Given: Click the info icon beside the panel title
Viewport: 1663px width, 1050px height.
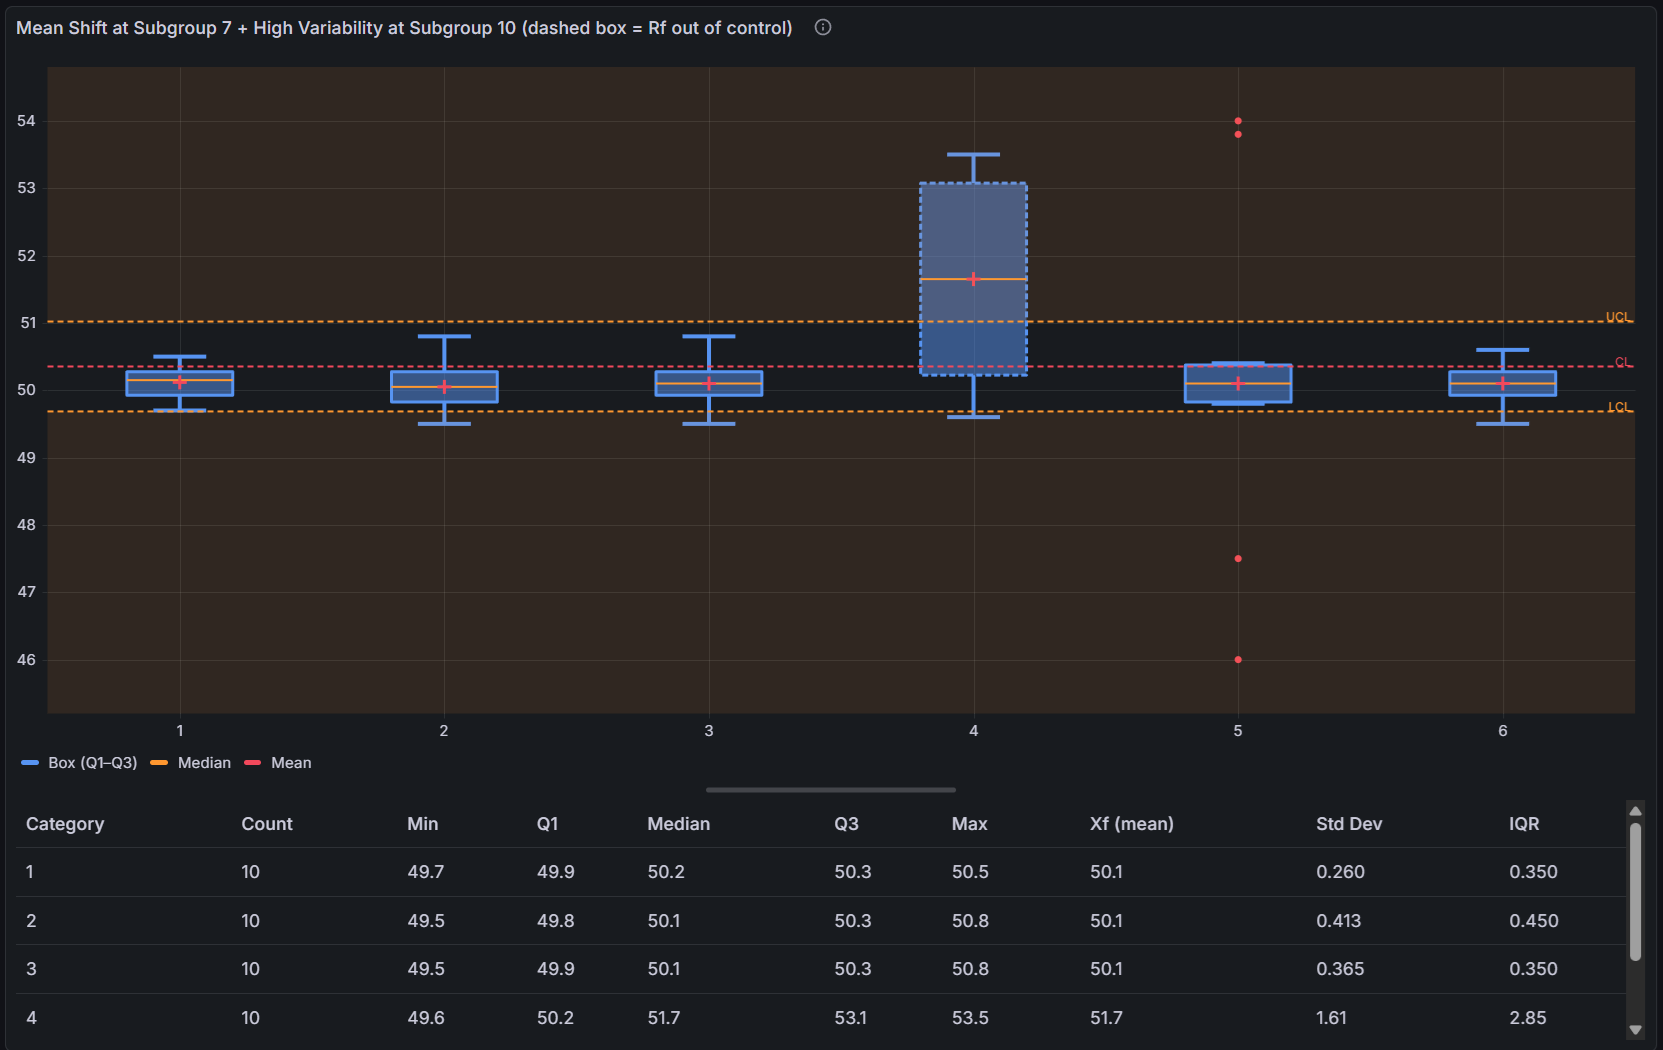Looking at the screenshot, I should [x=822, y=27].
